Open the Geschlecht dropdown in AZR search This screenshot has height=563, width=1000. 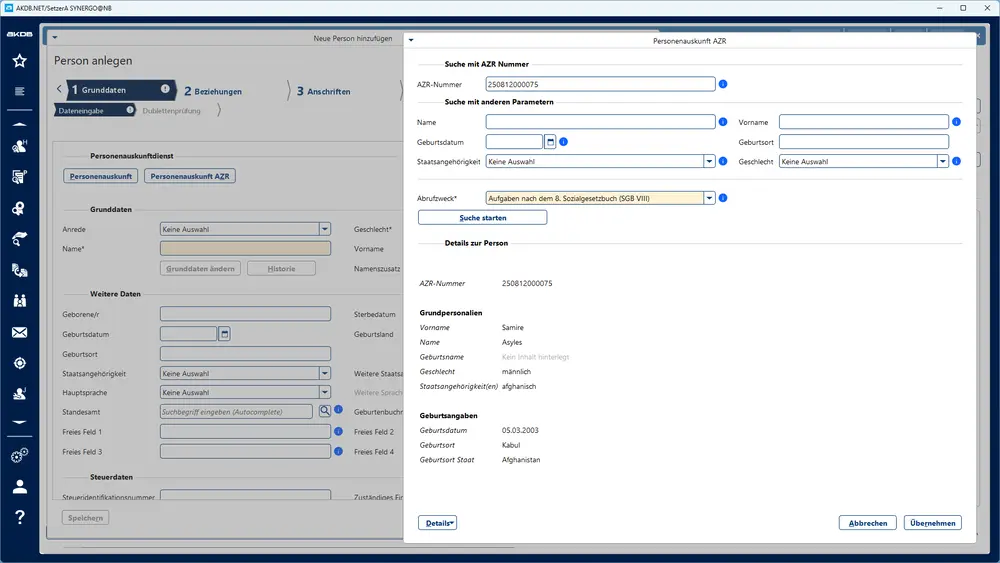tap(942, 160)
